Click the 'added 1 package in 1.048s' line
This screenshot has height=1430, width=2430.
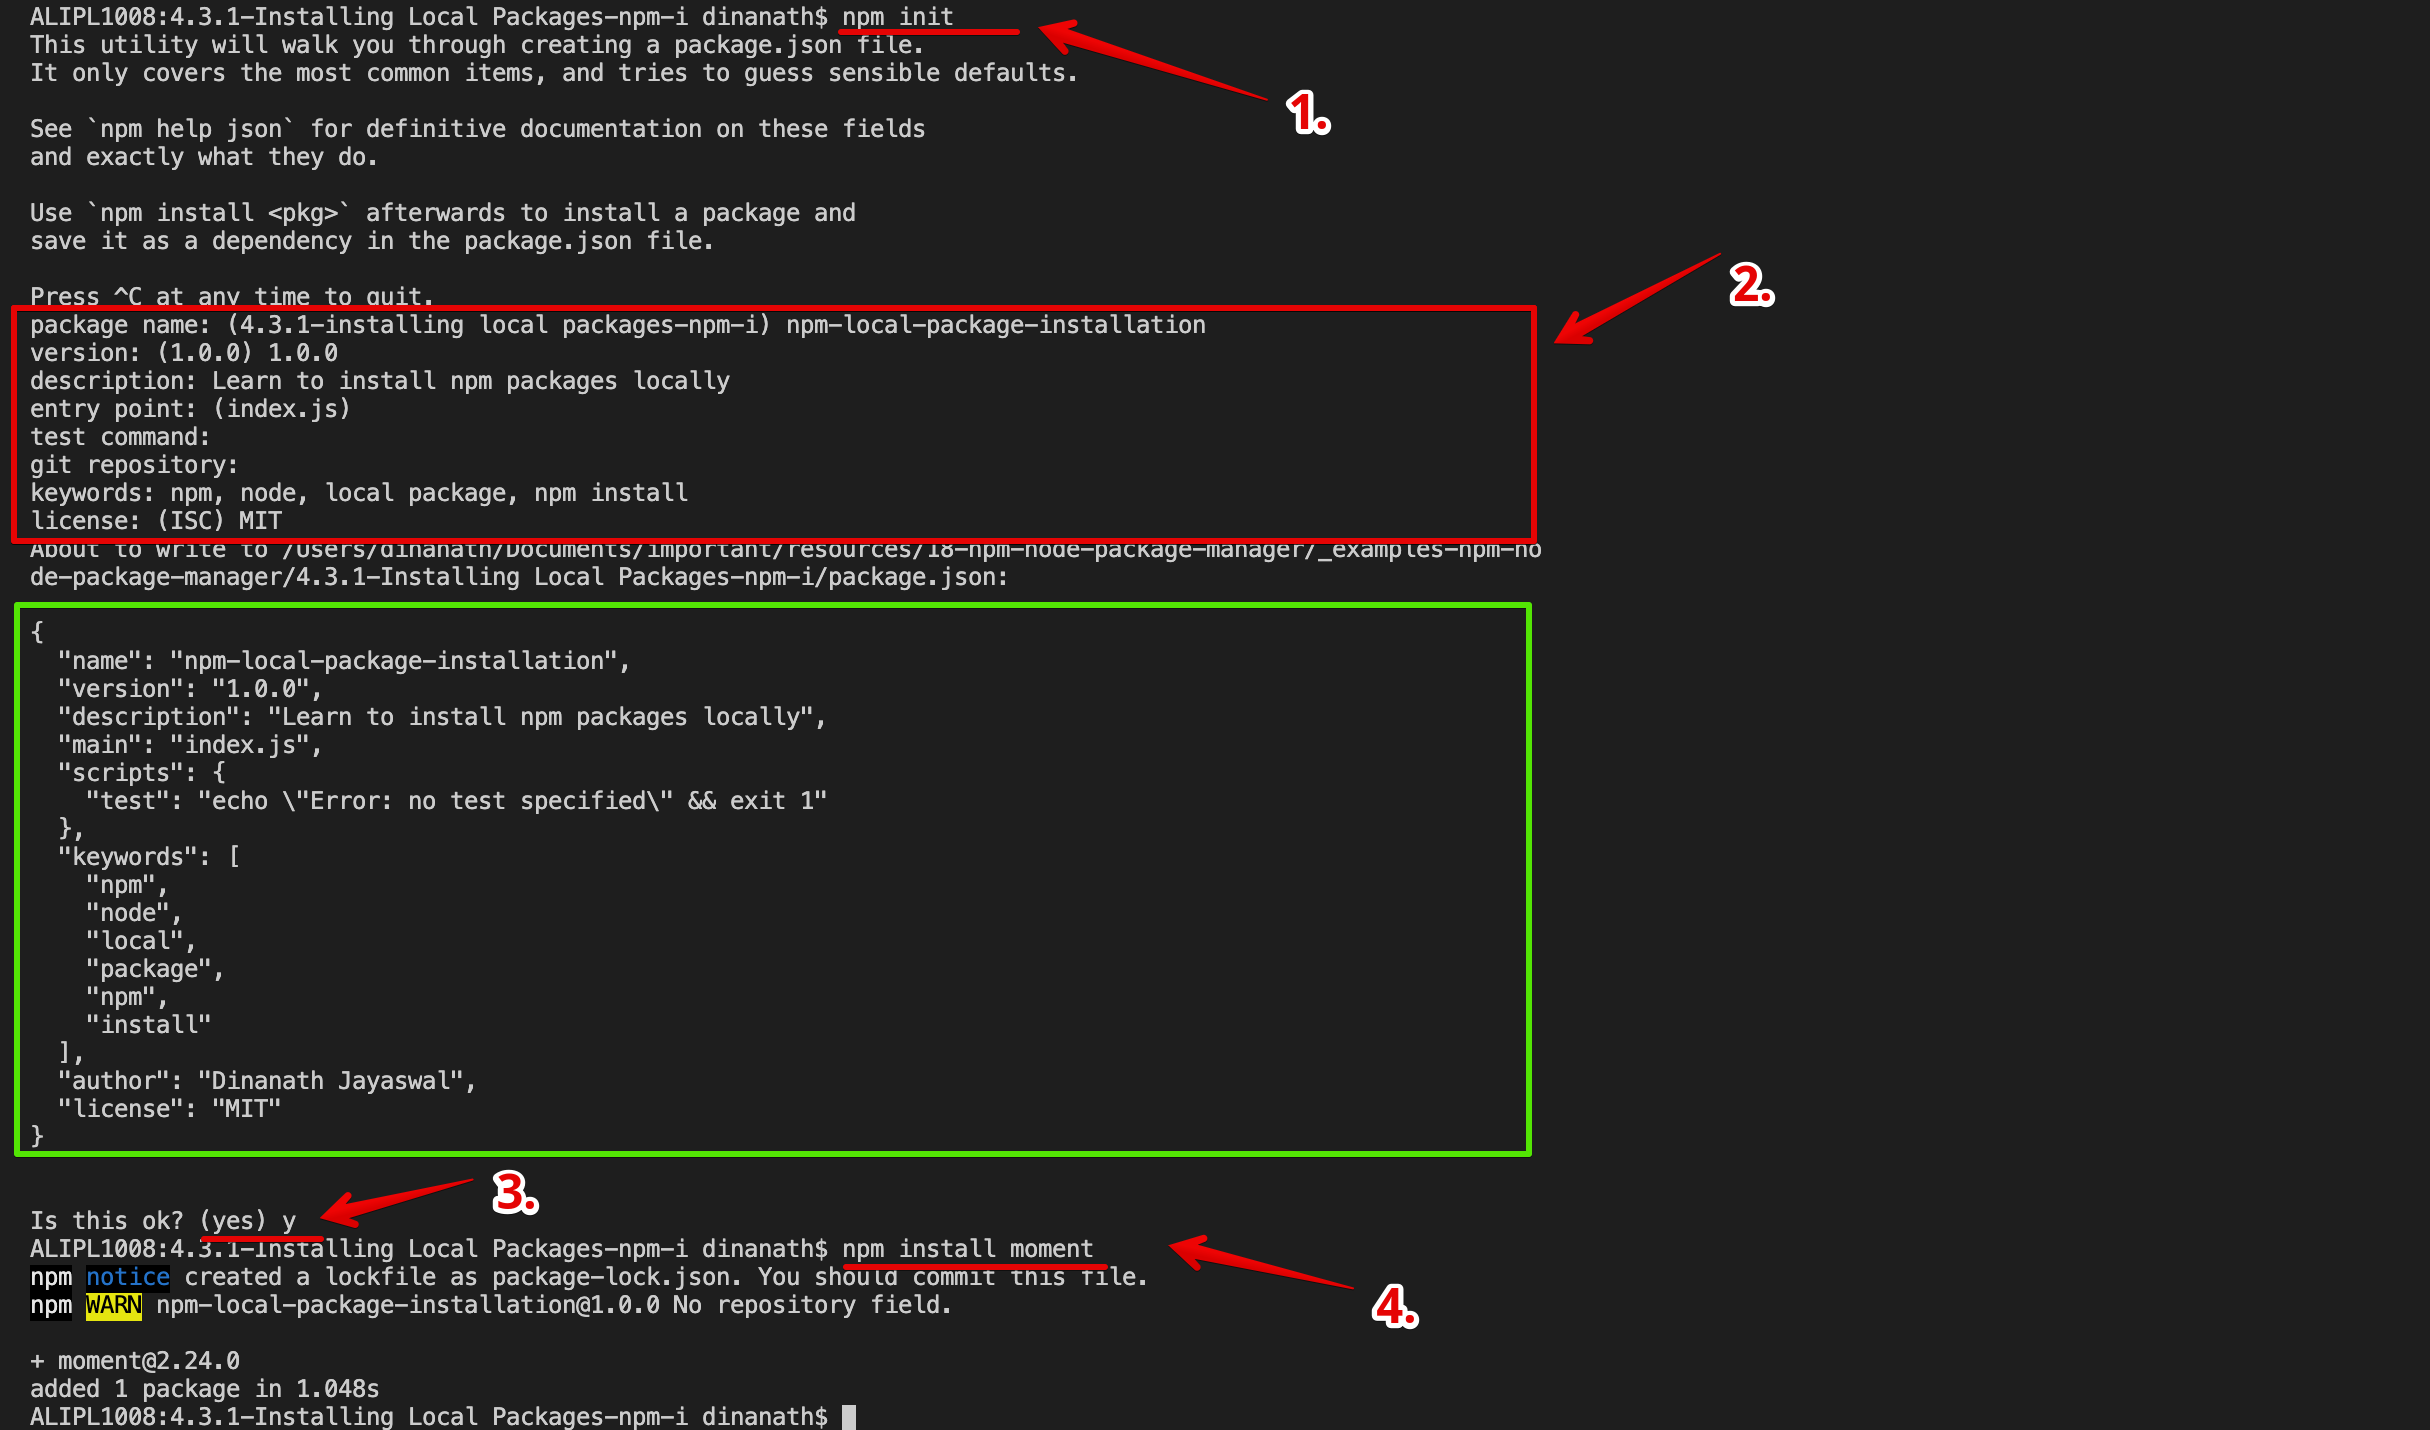205,1389
